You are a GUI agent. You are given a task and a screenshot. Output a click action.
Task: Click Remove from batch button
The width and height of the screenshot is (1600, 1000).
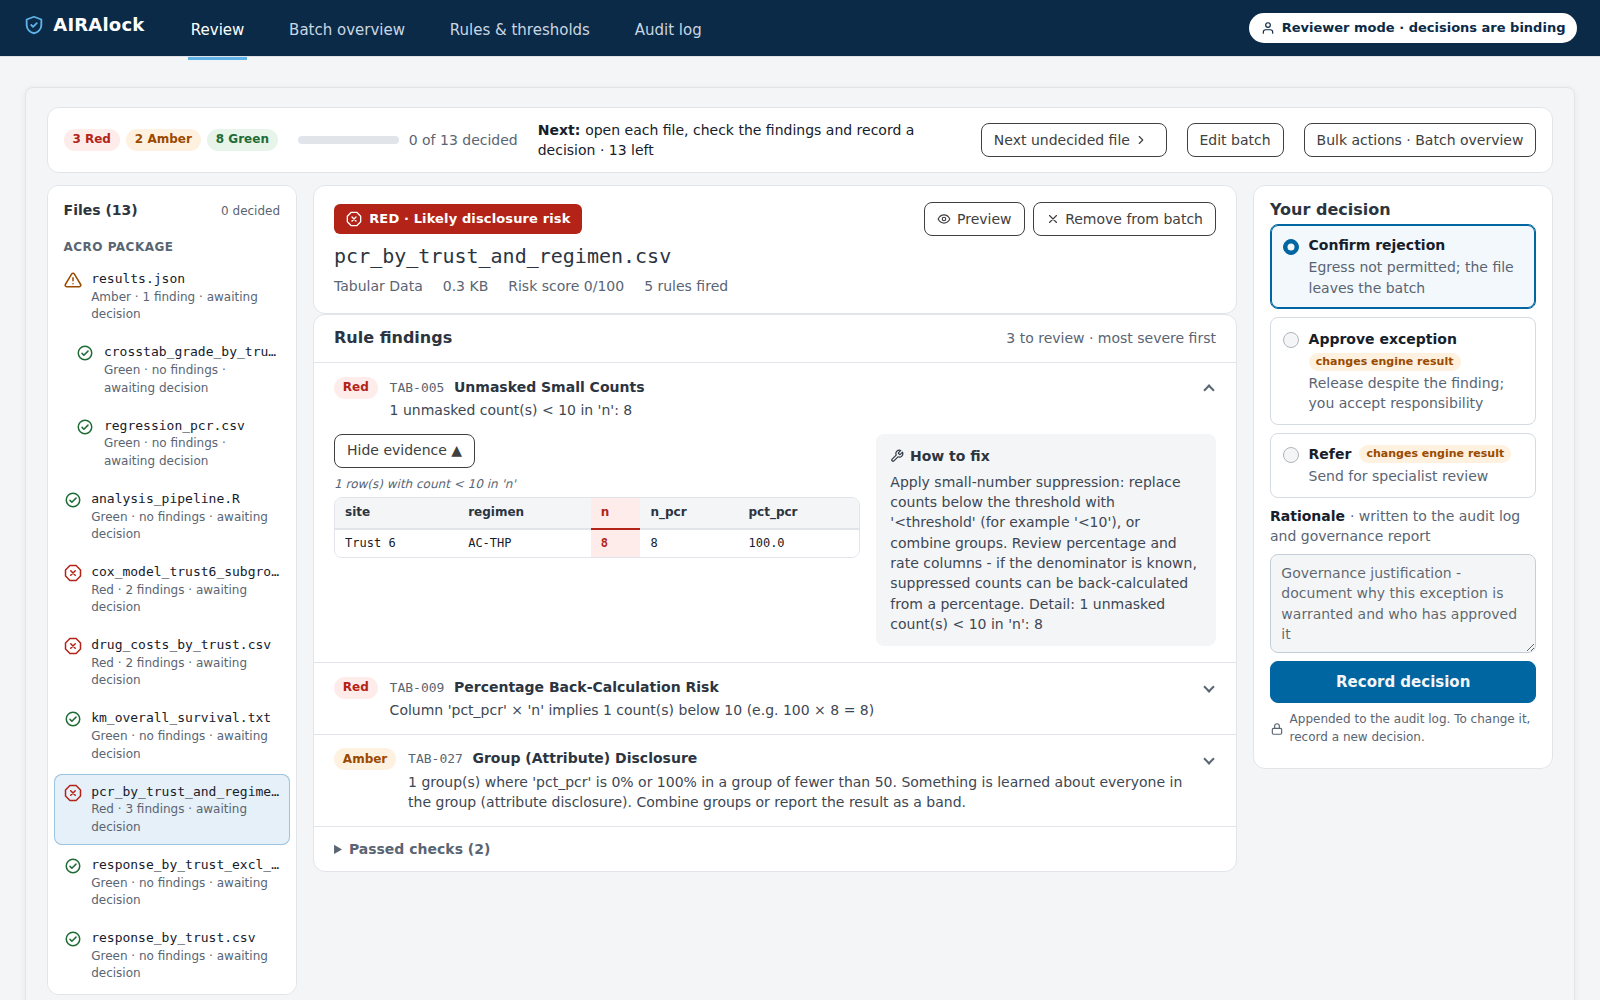click(1124, 219)
